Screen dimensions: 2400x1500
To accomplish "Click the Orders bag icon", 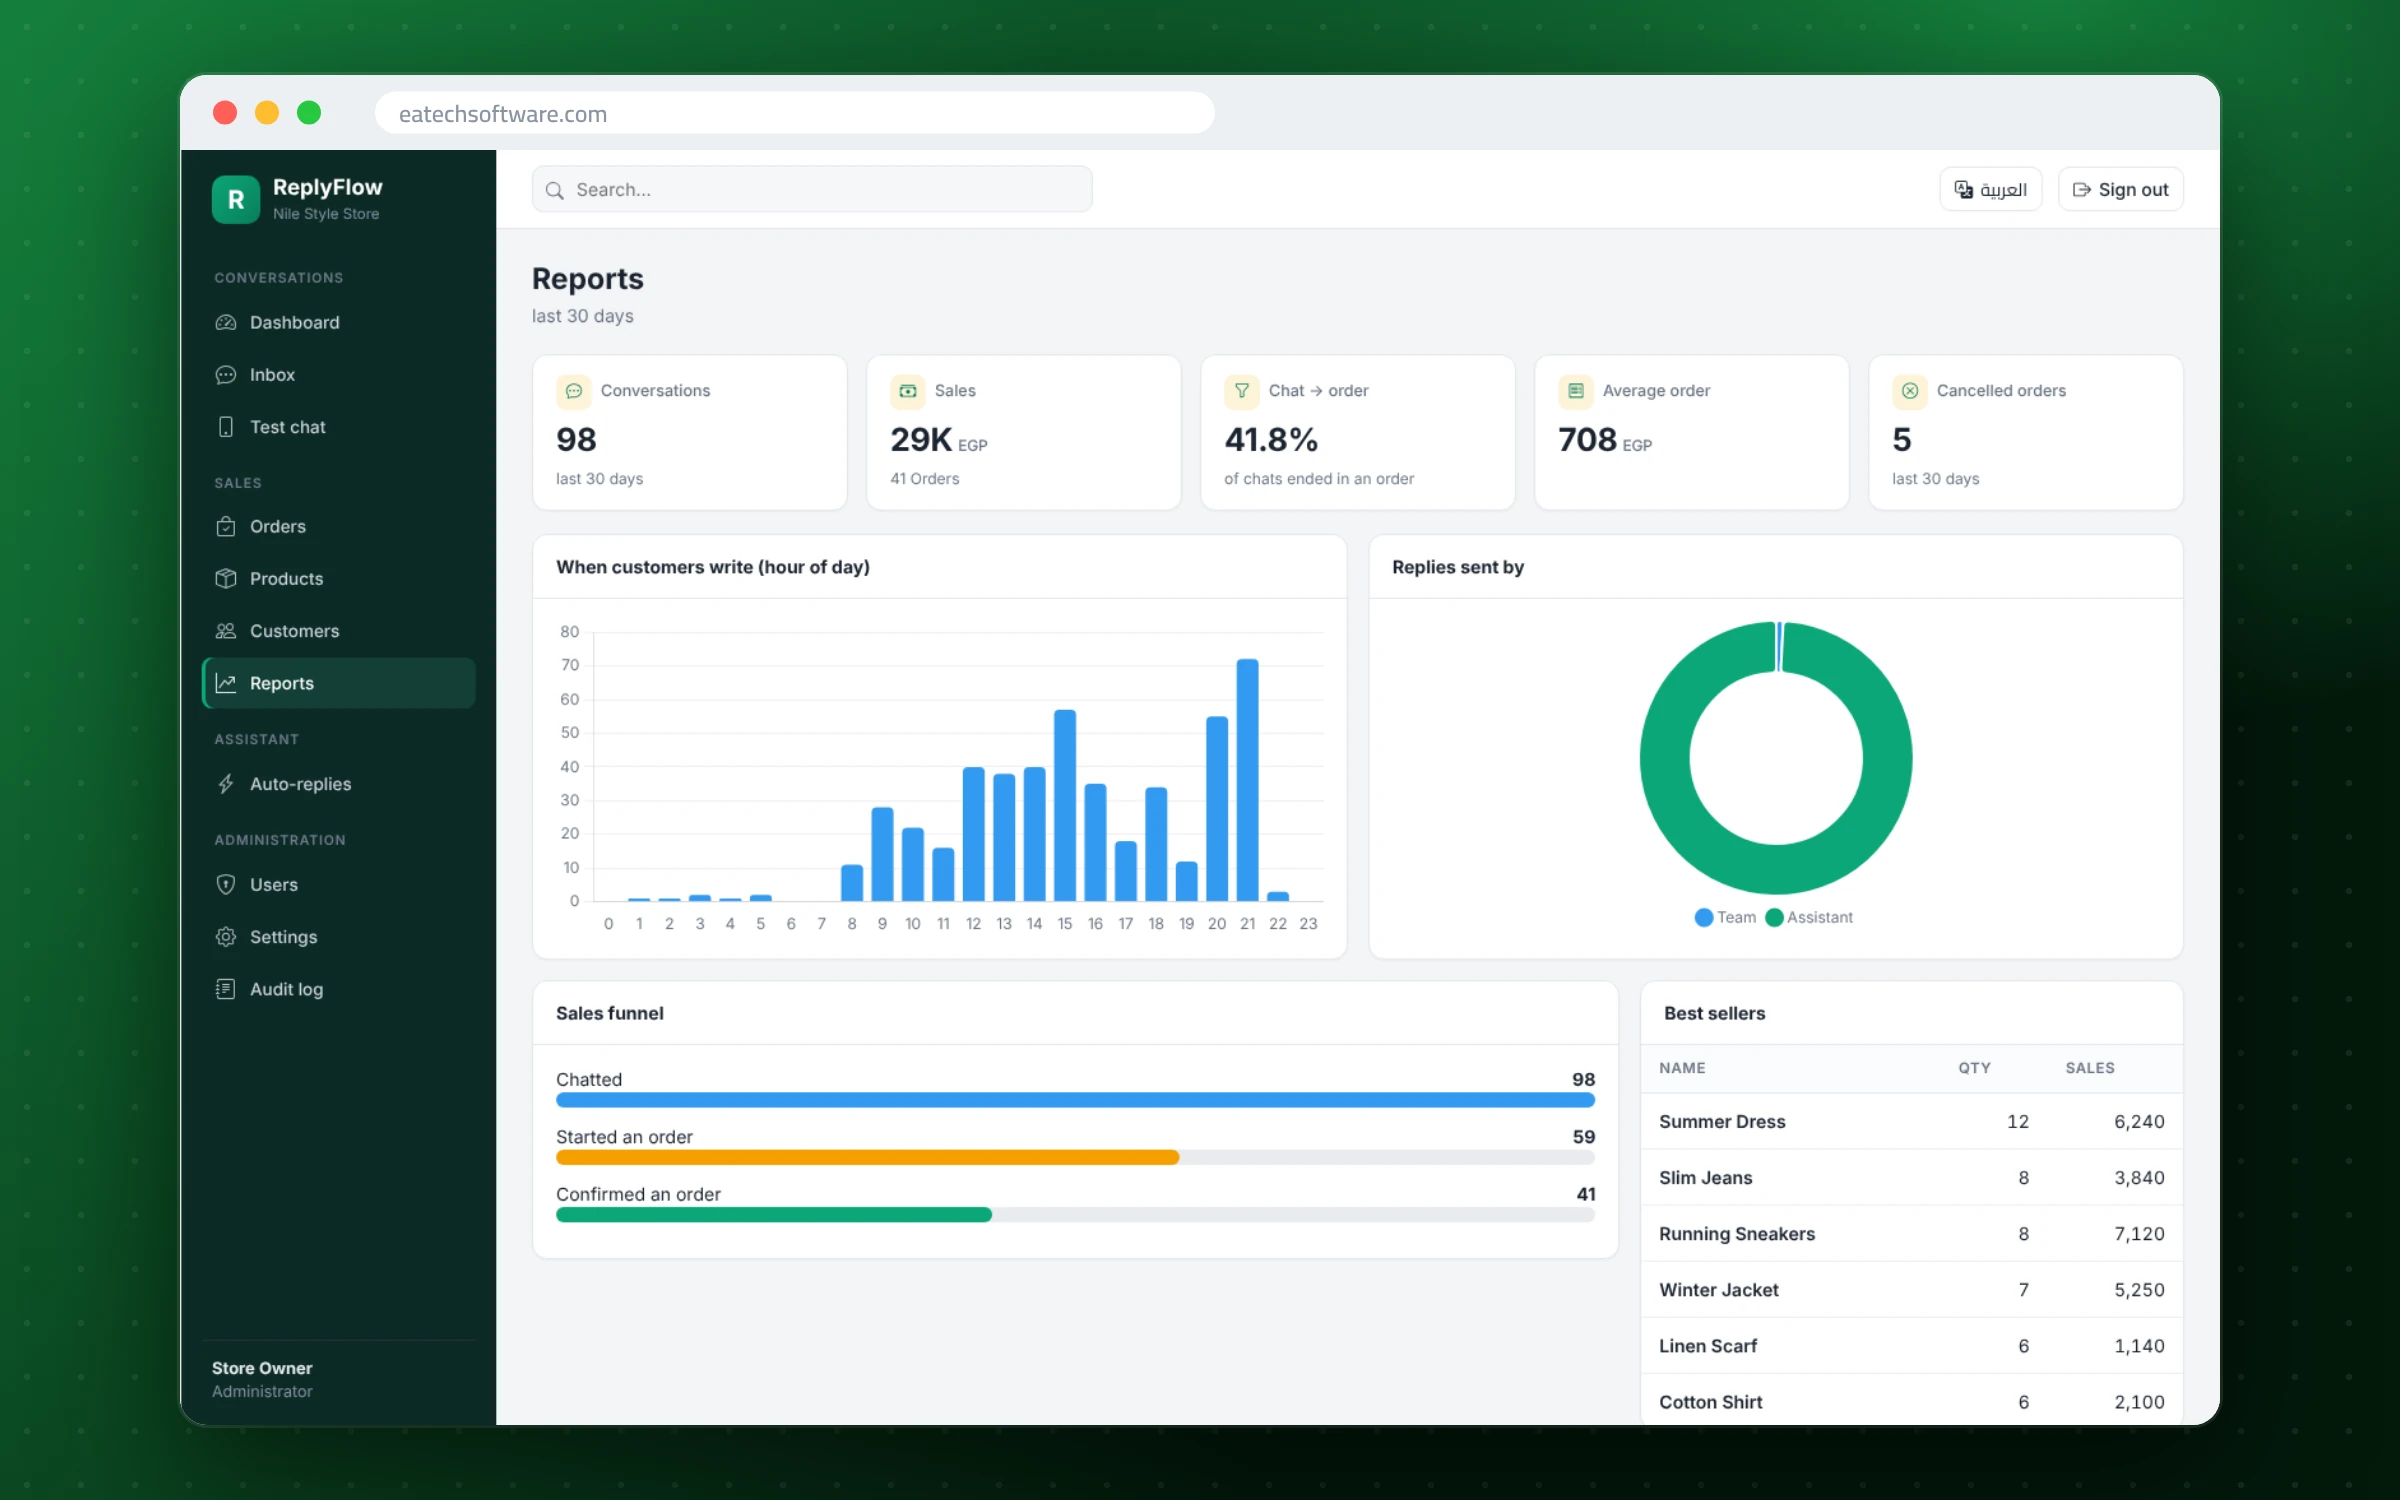I will tap(226, 526).
